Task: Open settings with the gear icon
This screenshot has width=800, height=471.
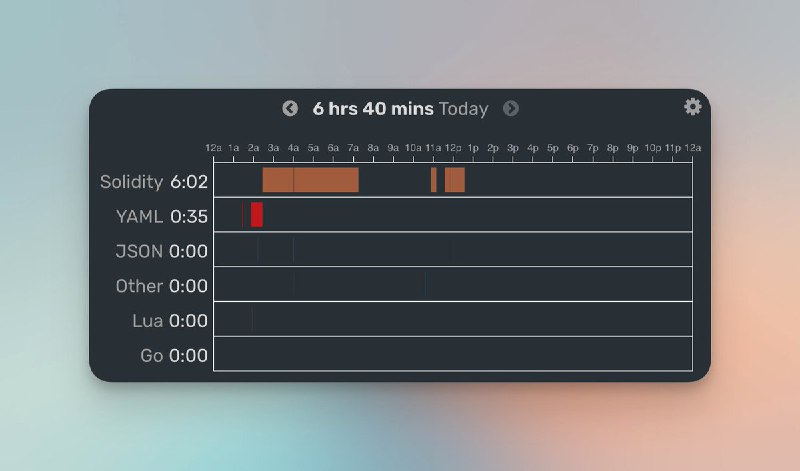Action: 692,107
